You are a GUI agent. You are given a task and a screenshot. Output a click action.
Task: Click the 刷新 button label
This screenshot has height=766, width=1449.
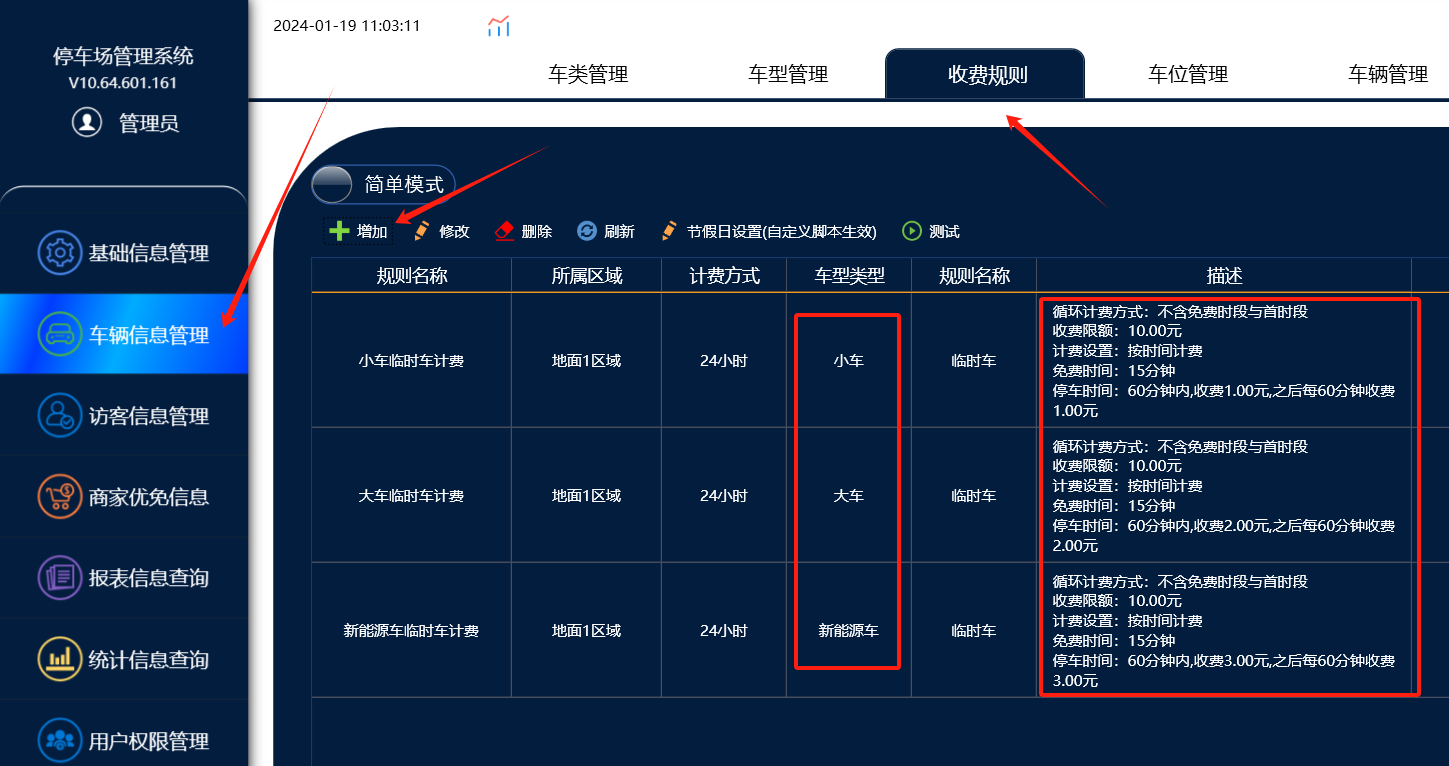[x=619, y=232]
